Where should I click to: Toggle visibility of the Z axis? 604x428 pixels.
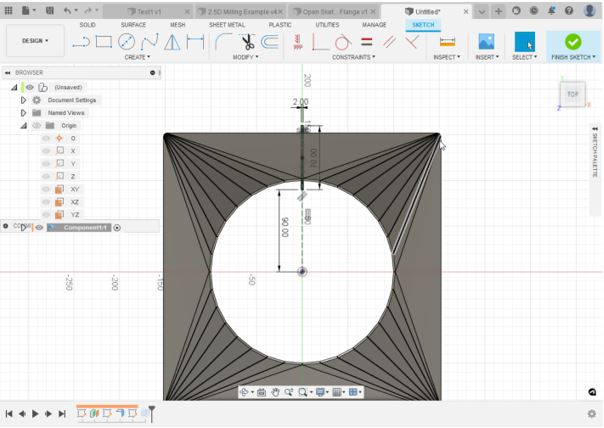click(46, 176)
